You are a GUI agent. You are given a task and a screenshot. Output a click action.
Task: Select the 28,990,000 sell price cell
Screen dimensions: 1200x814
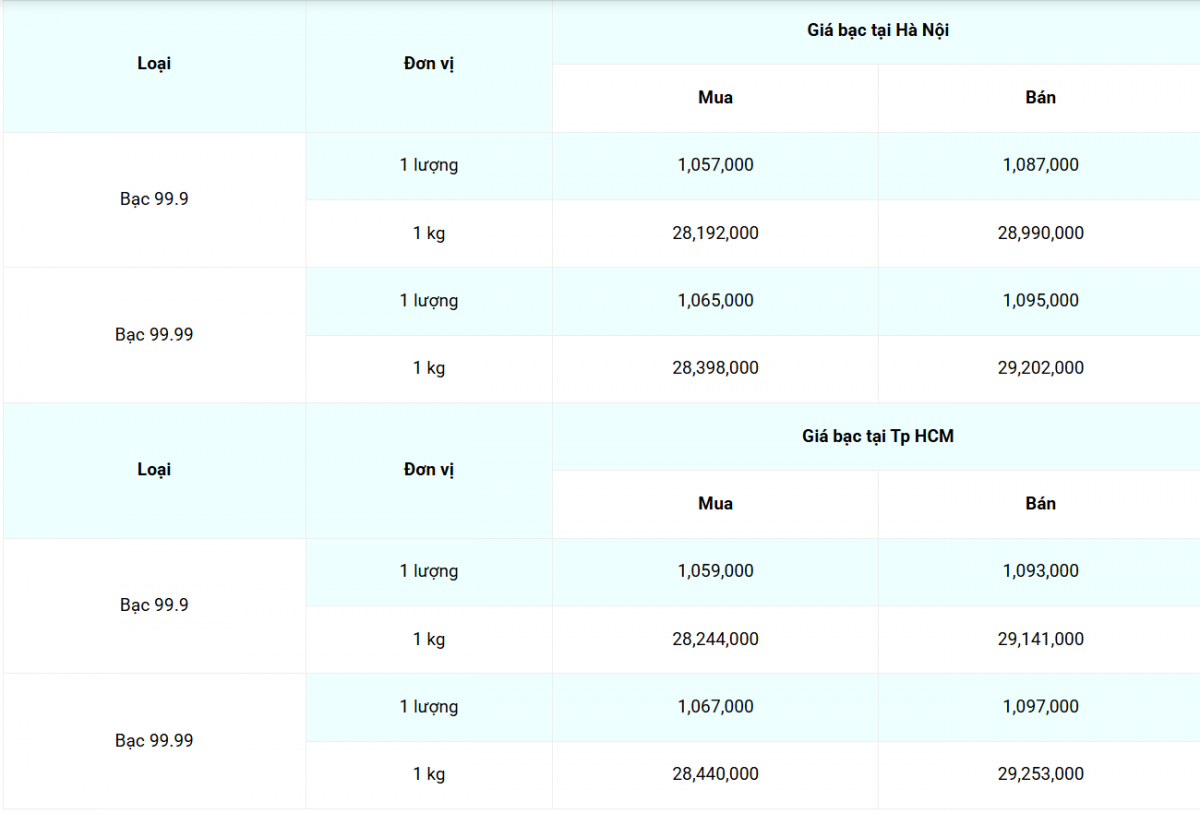[1040, 233]
